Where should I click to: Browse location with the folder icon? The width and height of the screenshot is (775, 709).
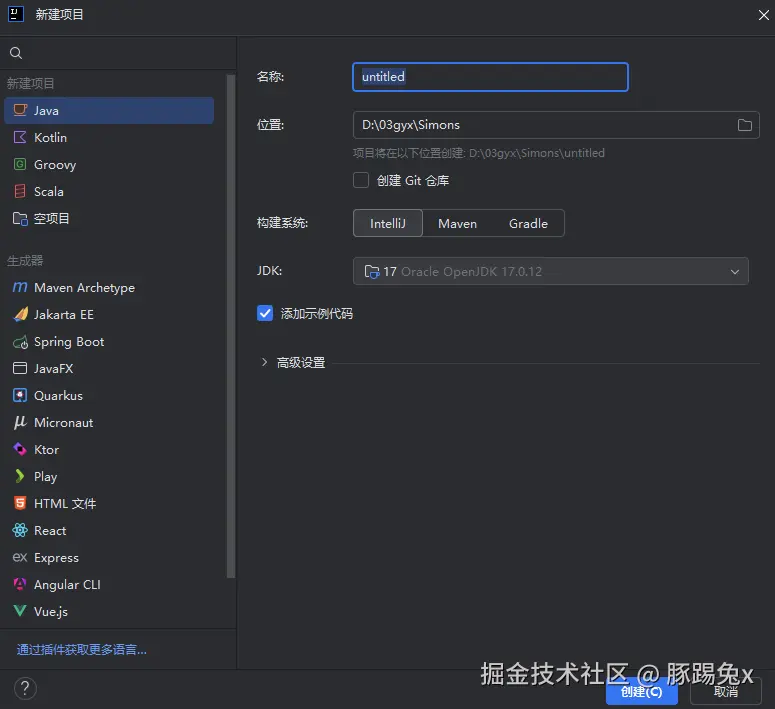pos(744,125)
